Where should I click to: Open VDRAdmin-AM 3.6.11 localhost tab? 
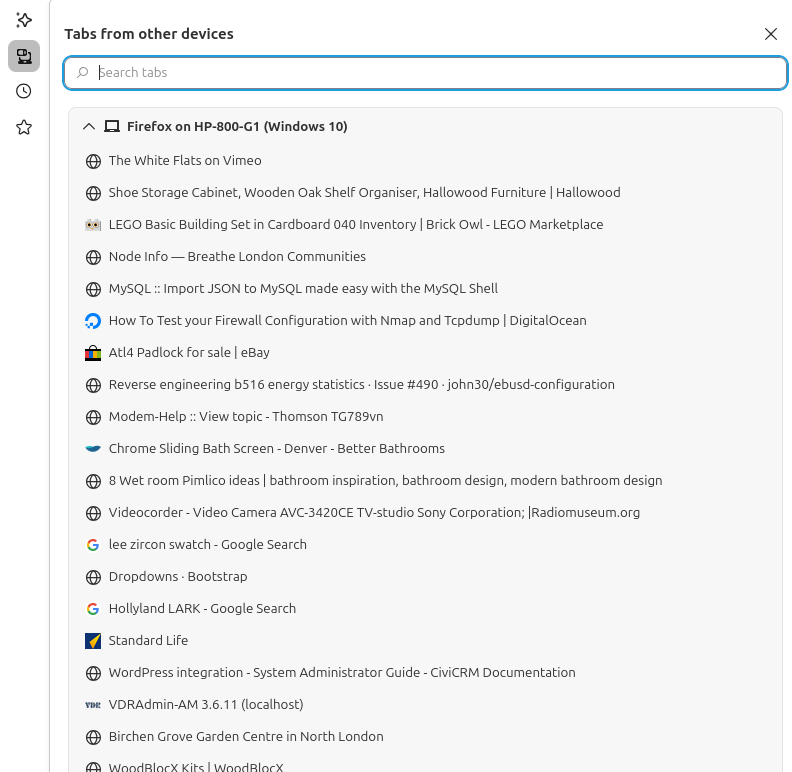(206, 705)
